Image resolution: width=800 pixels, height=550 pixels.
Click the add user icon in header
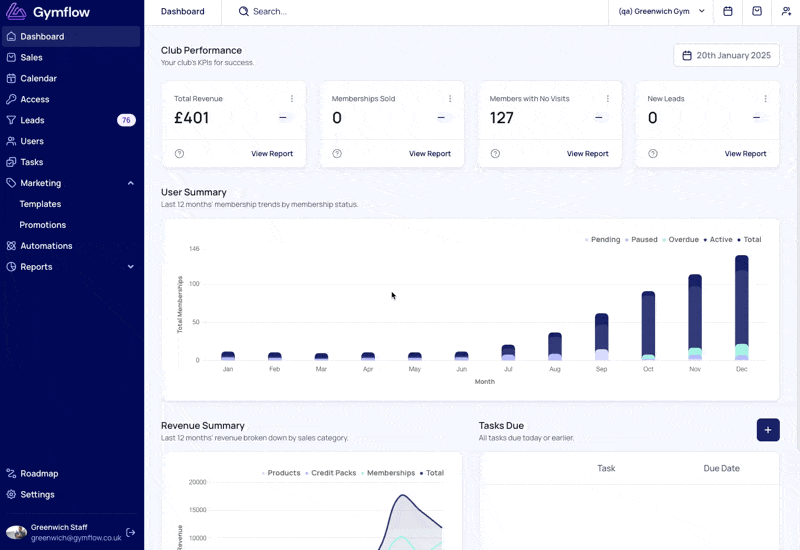[786, 12]
